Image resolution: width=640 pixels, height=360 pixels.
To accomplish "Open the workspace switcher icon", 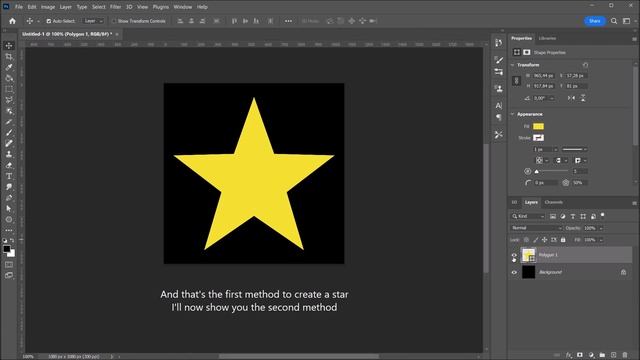I will (x=627, y=21).
